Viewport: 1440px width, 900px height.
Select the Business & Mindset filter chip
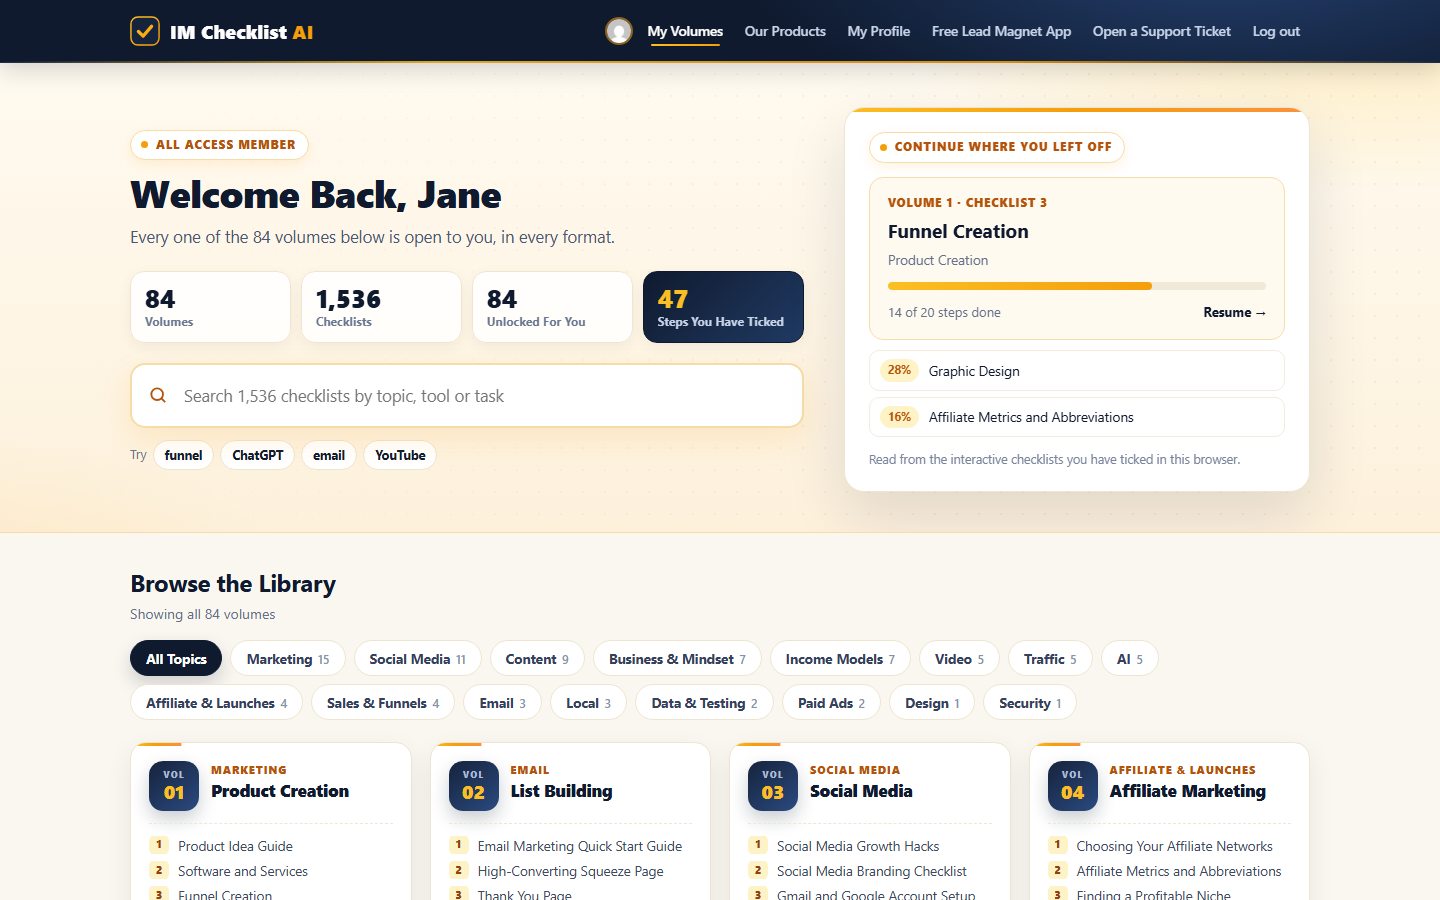[677, 659]
